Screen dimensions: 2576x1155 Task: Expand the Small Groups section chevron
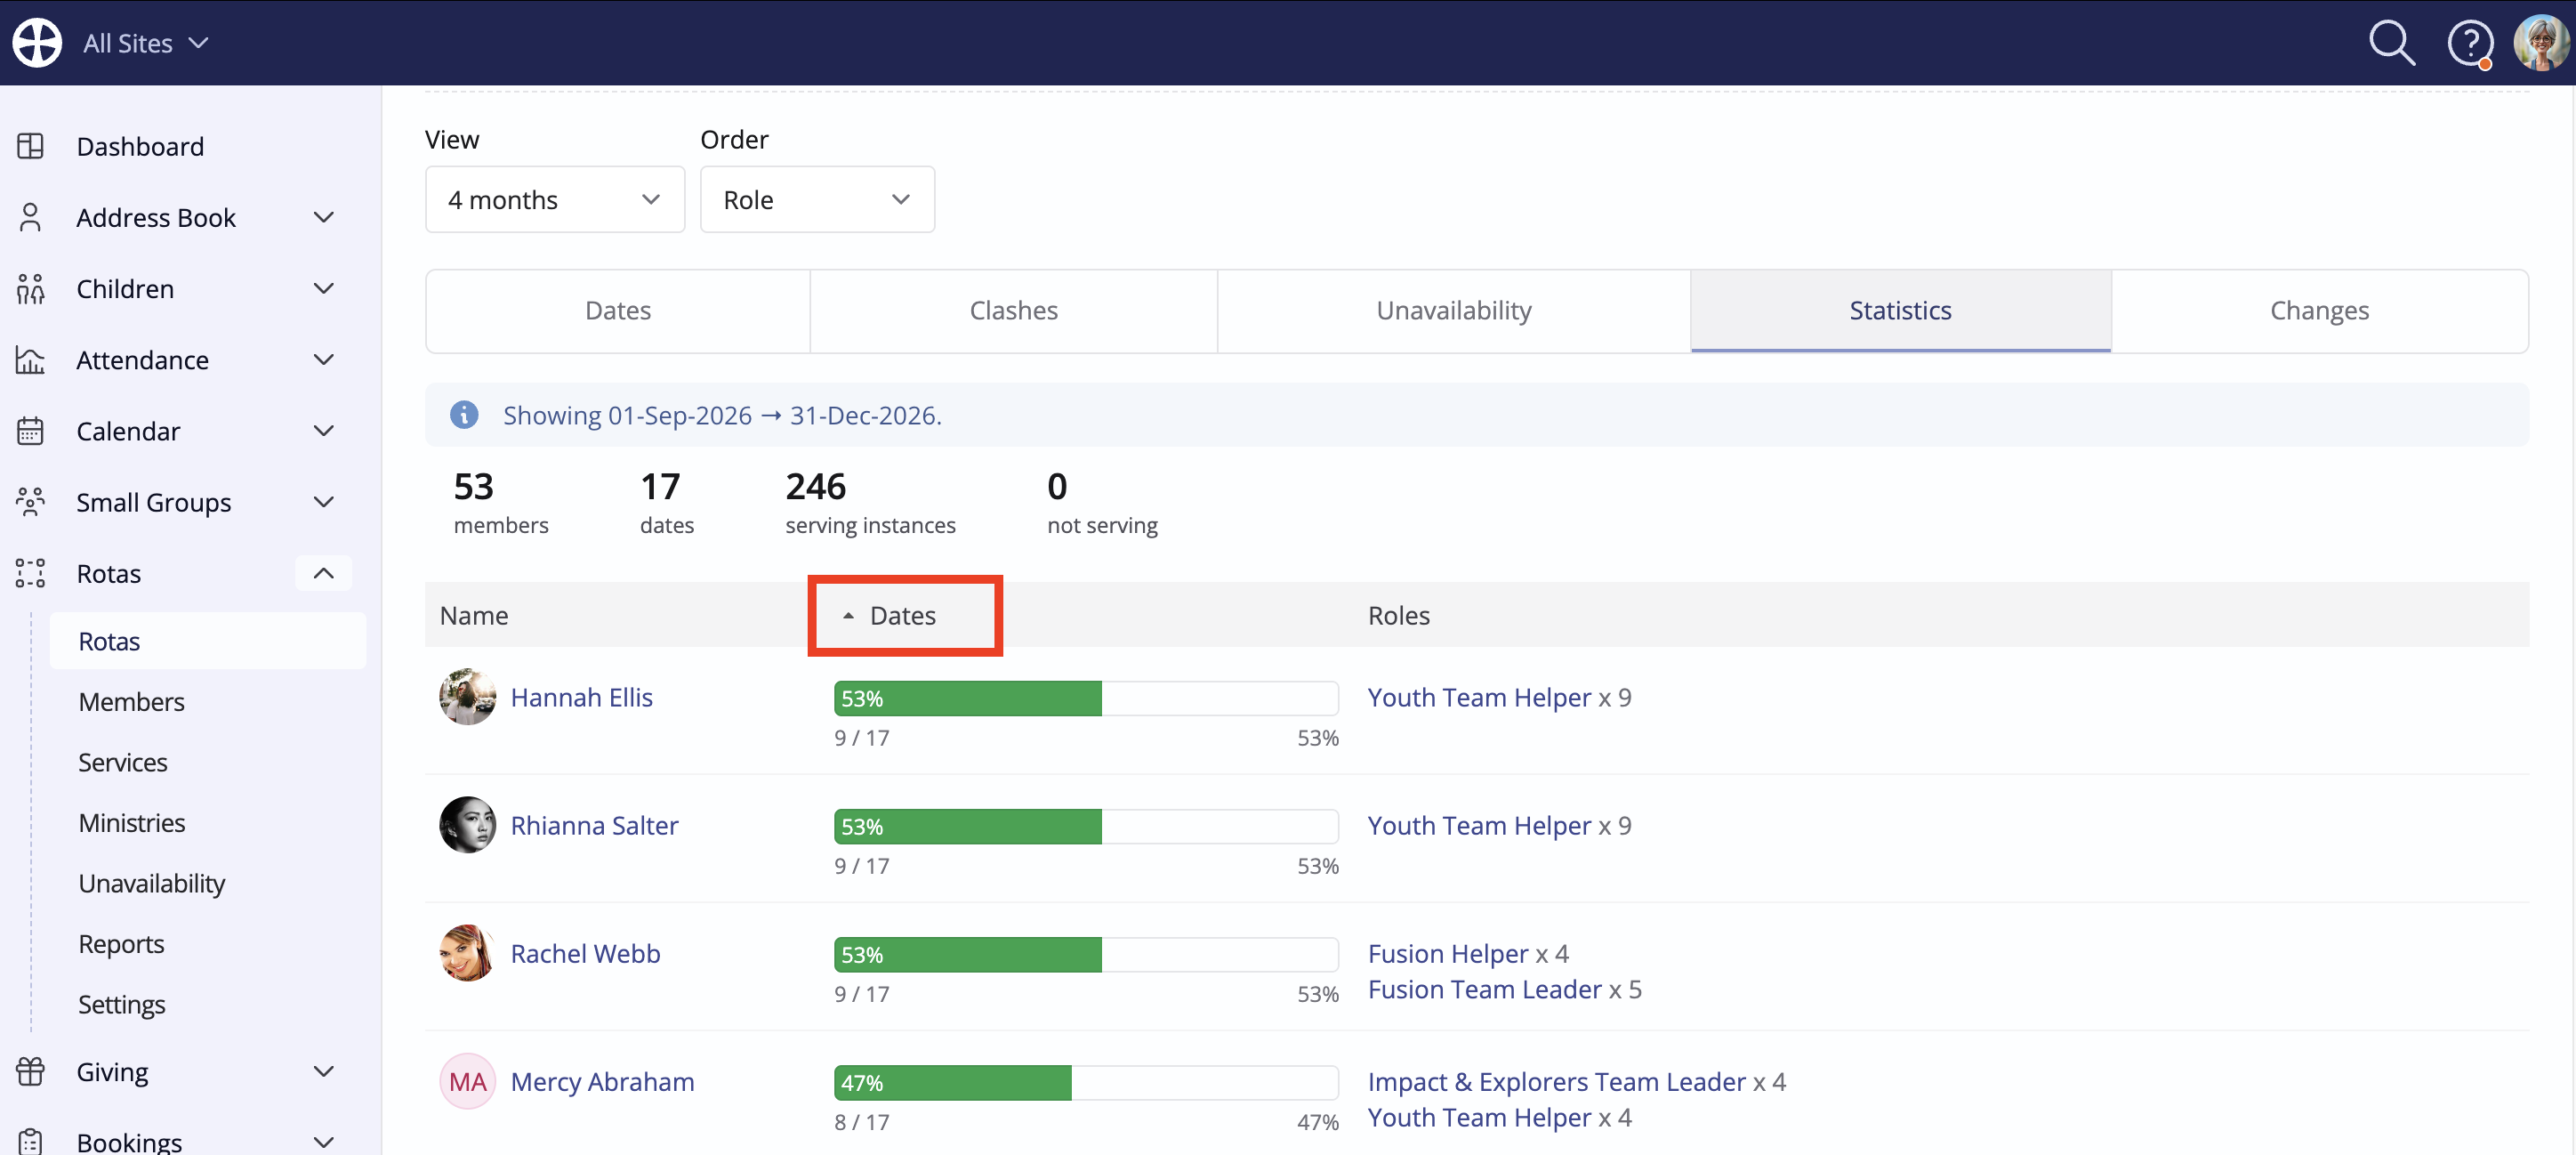point(323,502)
